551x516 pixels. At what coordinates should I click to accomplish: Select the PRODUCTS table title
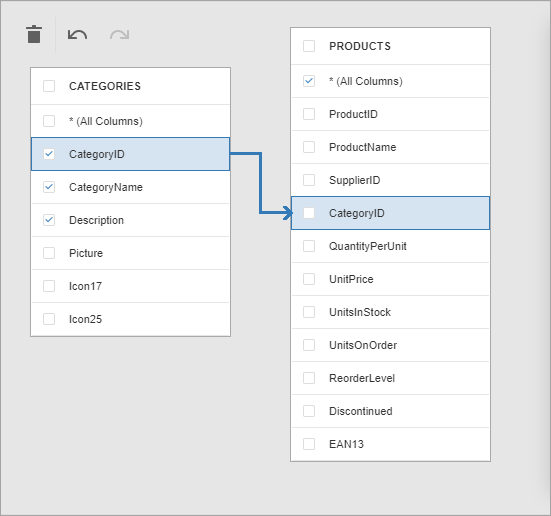pyautogui.click(x=360, y=46)
